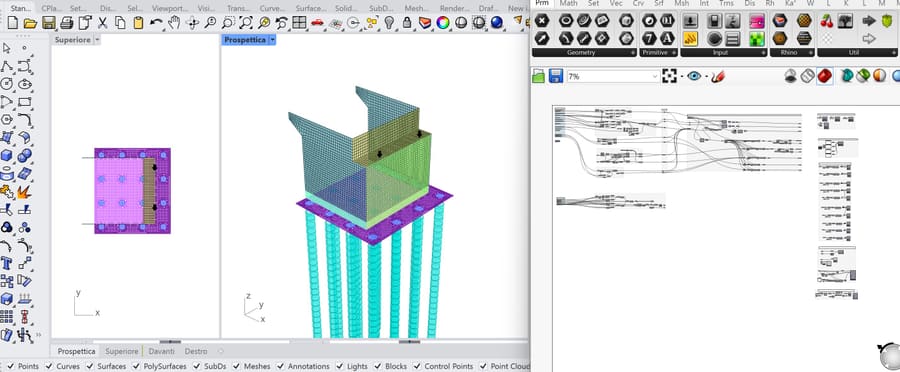Click the pink Gradient component icon
900x372 pixels.
[x=757, y=21]
